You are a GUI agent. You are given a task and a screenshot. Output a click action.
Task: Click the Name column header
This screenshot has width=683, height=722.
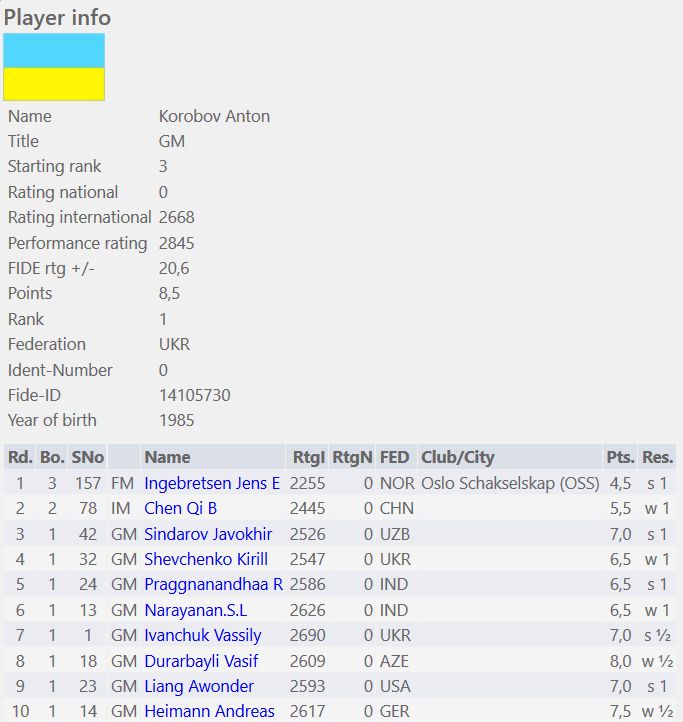pos(167,457)
